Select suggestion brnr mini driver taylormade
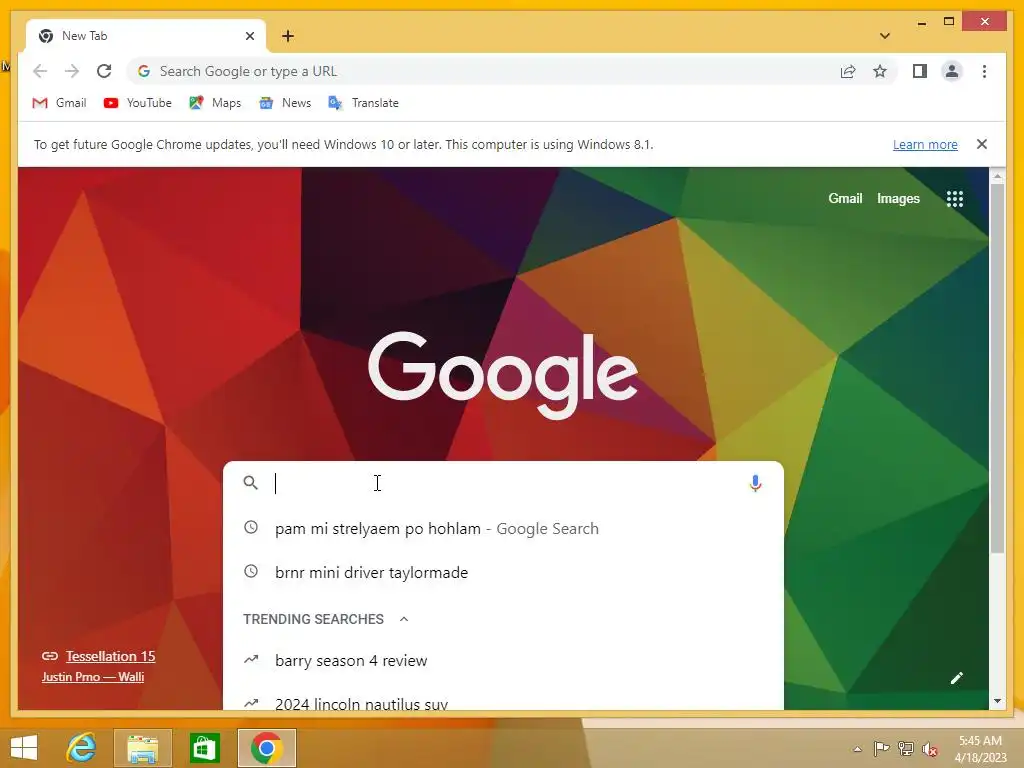 coord(503,572)
